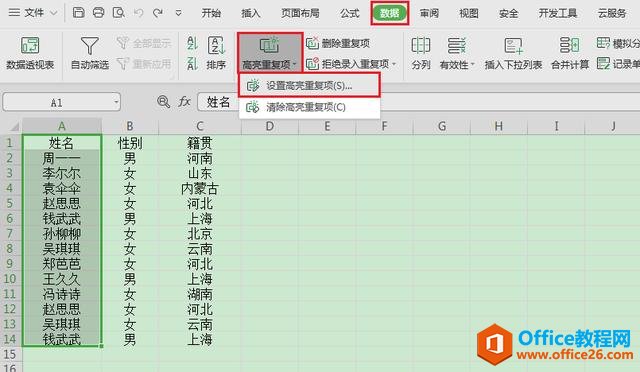Screen dimensions: 640x372
Task: Select row 15 header
Action: pos(10,354)
